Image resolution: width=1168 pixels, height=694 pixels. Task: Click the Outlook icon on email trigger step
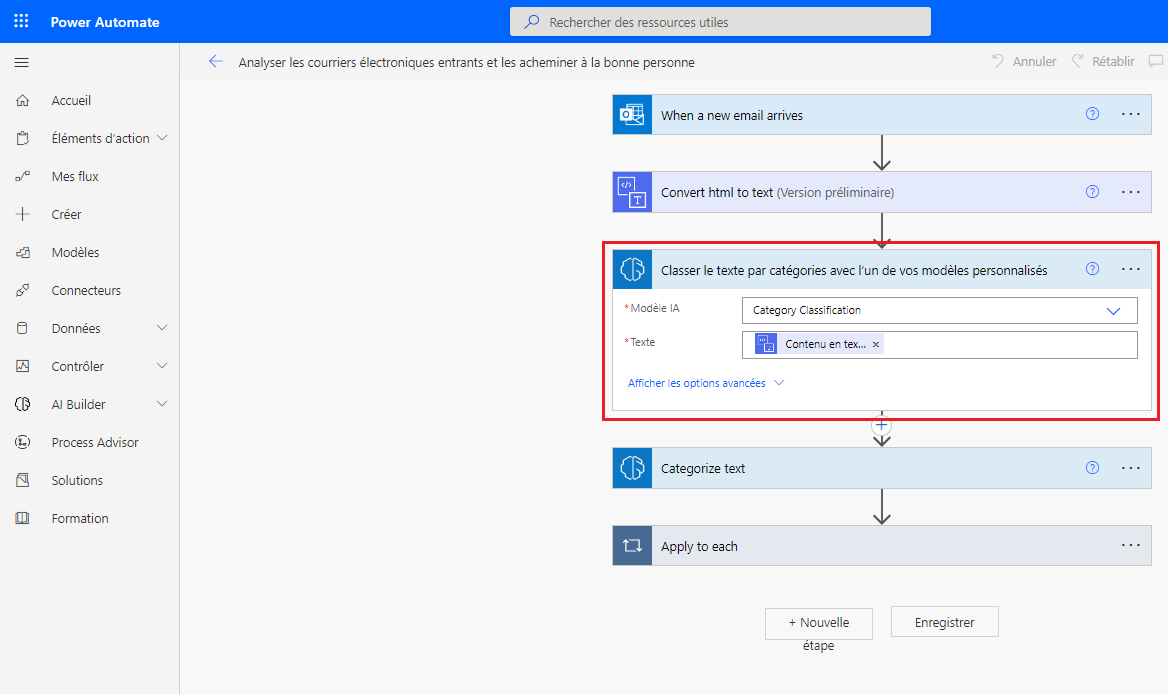point(632,115)
